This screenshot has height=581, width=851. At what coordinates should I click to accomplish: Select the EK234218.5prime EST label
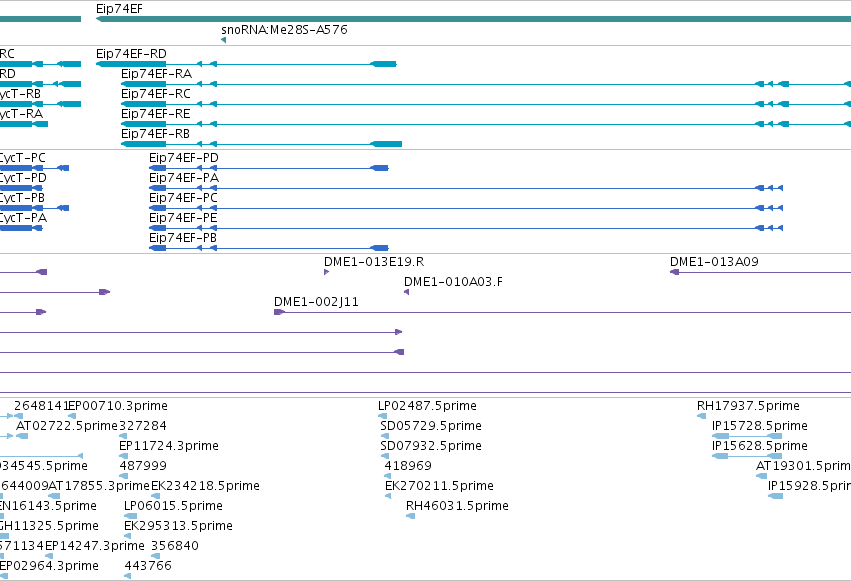[x=205, y=486]
